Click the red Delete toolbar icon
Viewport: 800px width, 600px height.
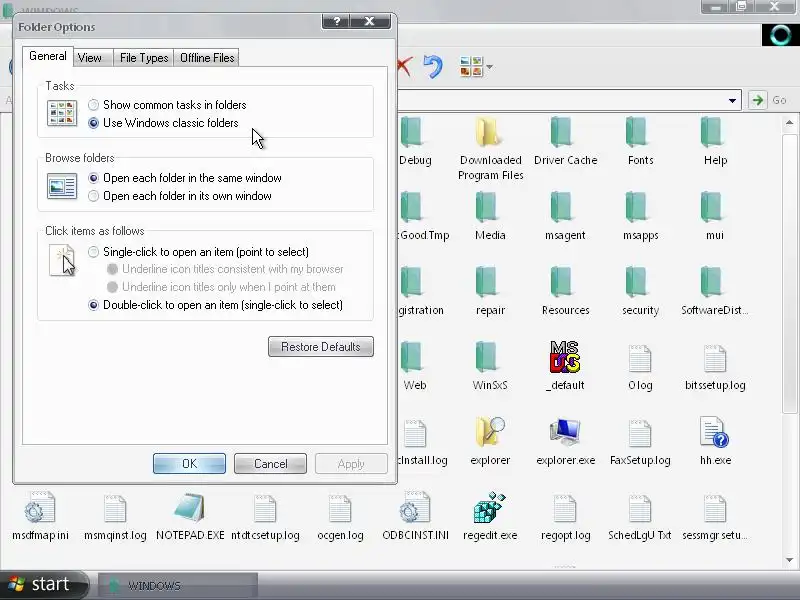[x=404, y=67]
